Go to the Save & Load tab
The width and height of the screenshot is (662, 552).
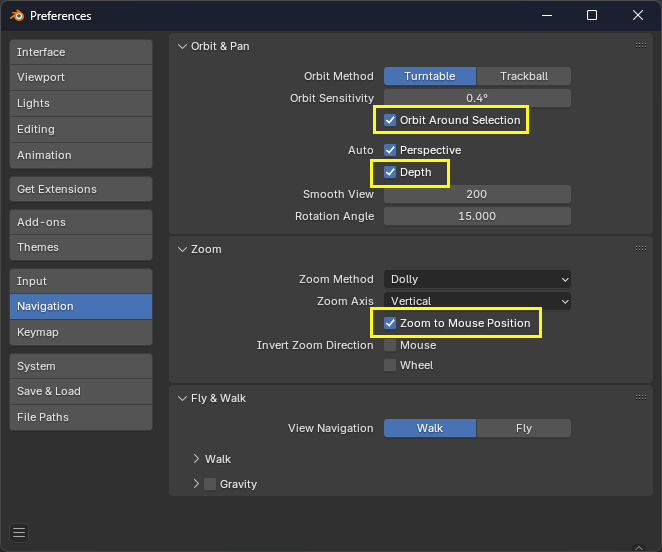[x=81, y=391]
